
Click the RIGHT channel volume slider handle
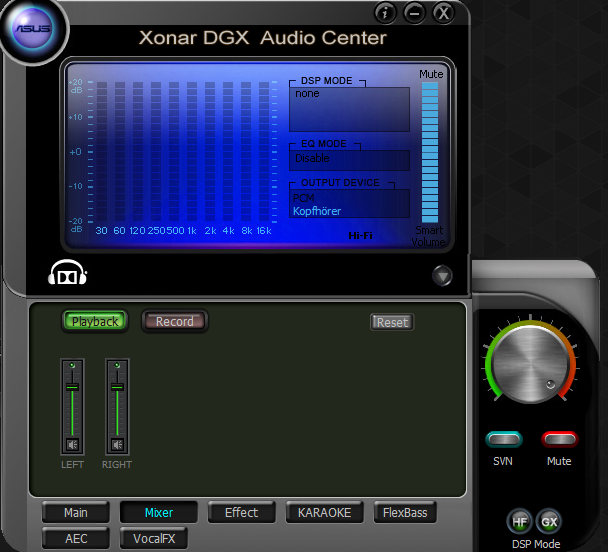tap(117, 386)
